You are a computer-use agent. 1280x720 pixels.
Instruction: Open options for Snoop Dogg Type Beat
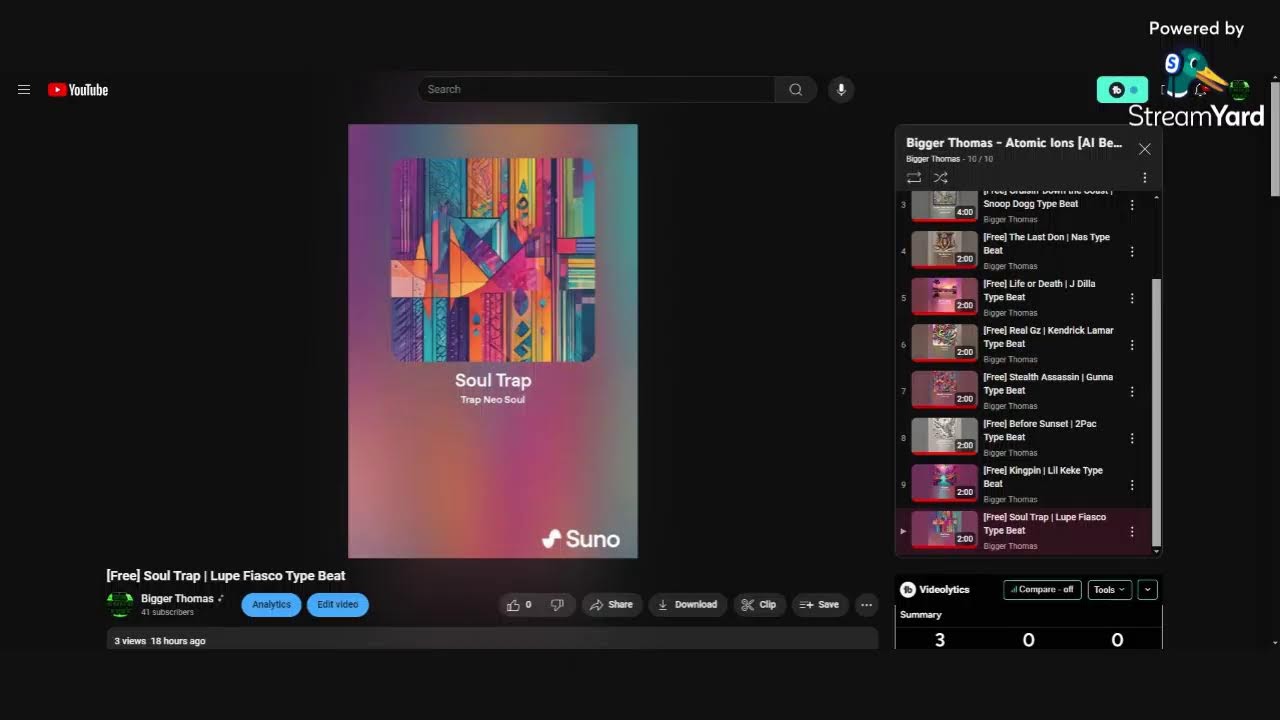click(x=1132, y=205)
